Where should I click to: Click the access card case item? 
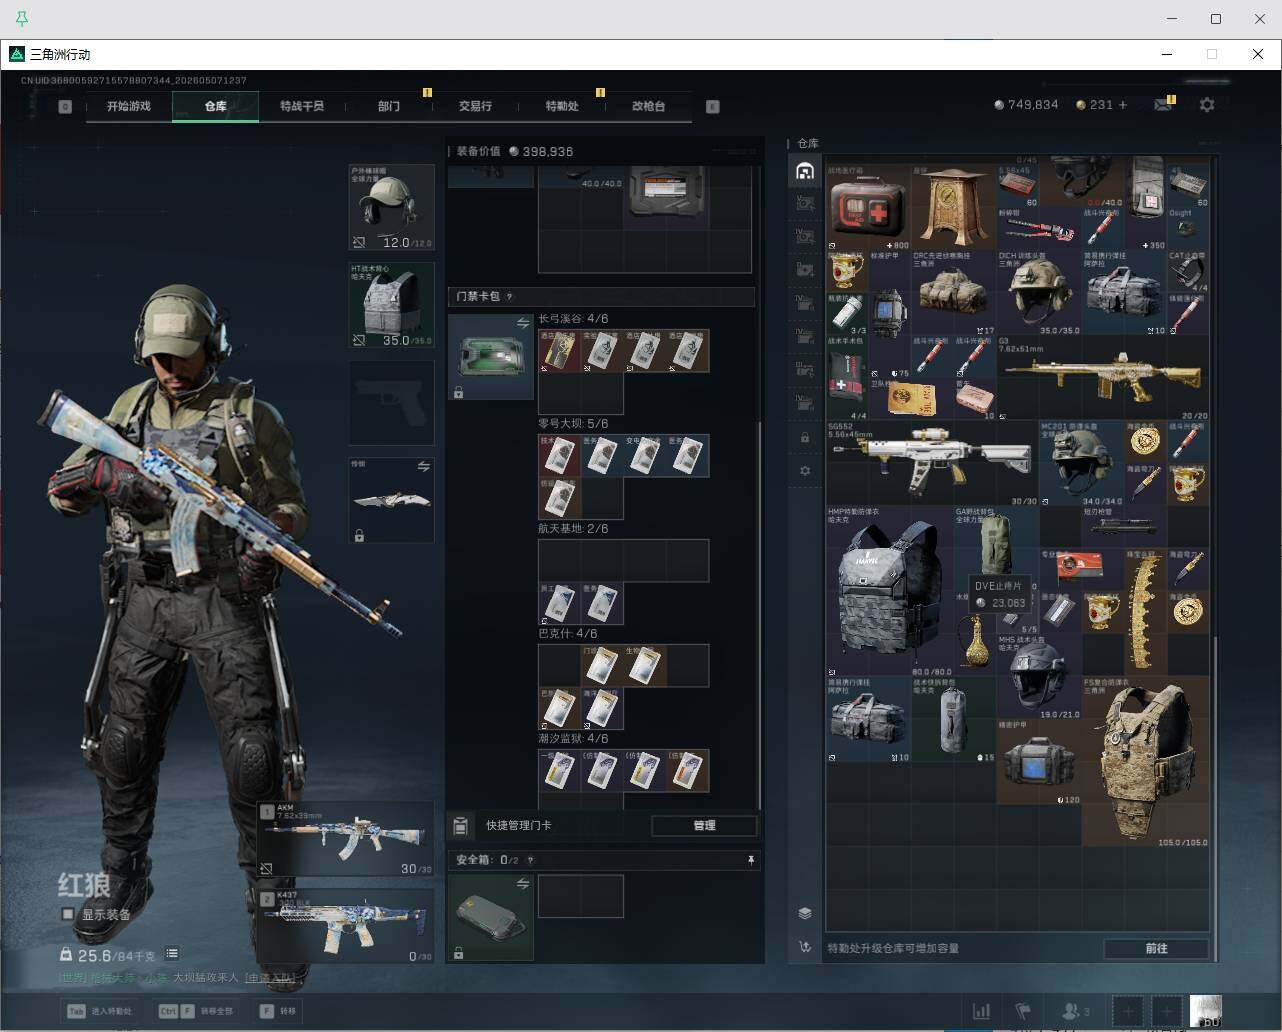[x=491, y=357]
